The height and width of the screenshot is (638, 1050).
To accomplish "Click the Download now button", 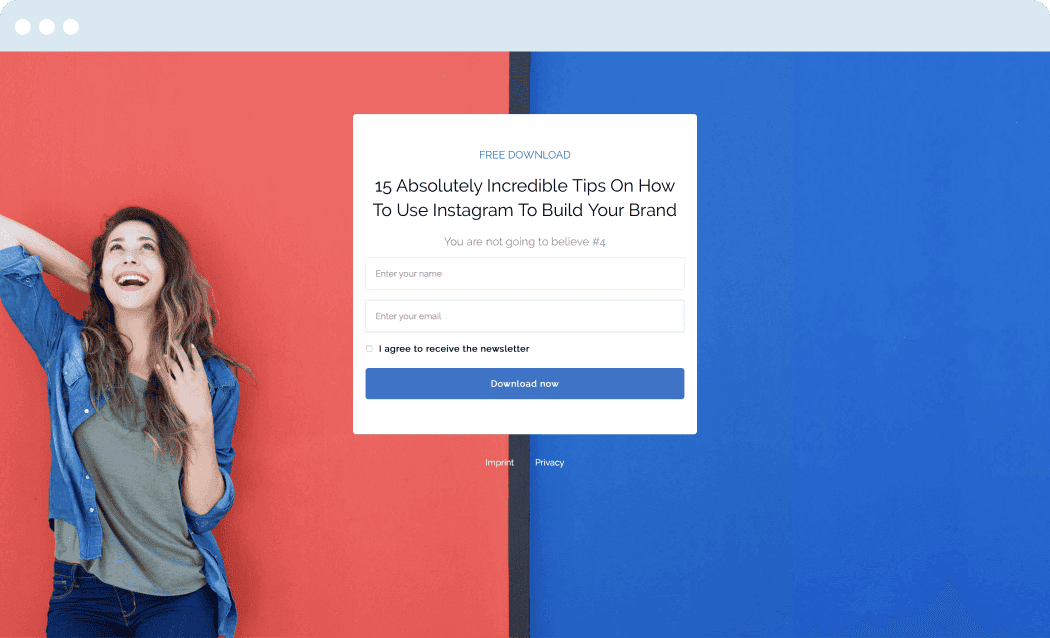I will [524, 384].
